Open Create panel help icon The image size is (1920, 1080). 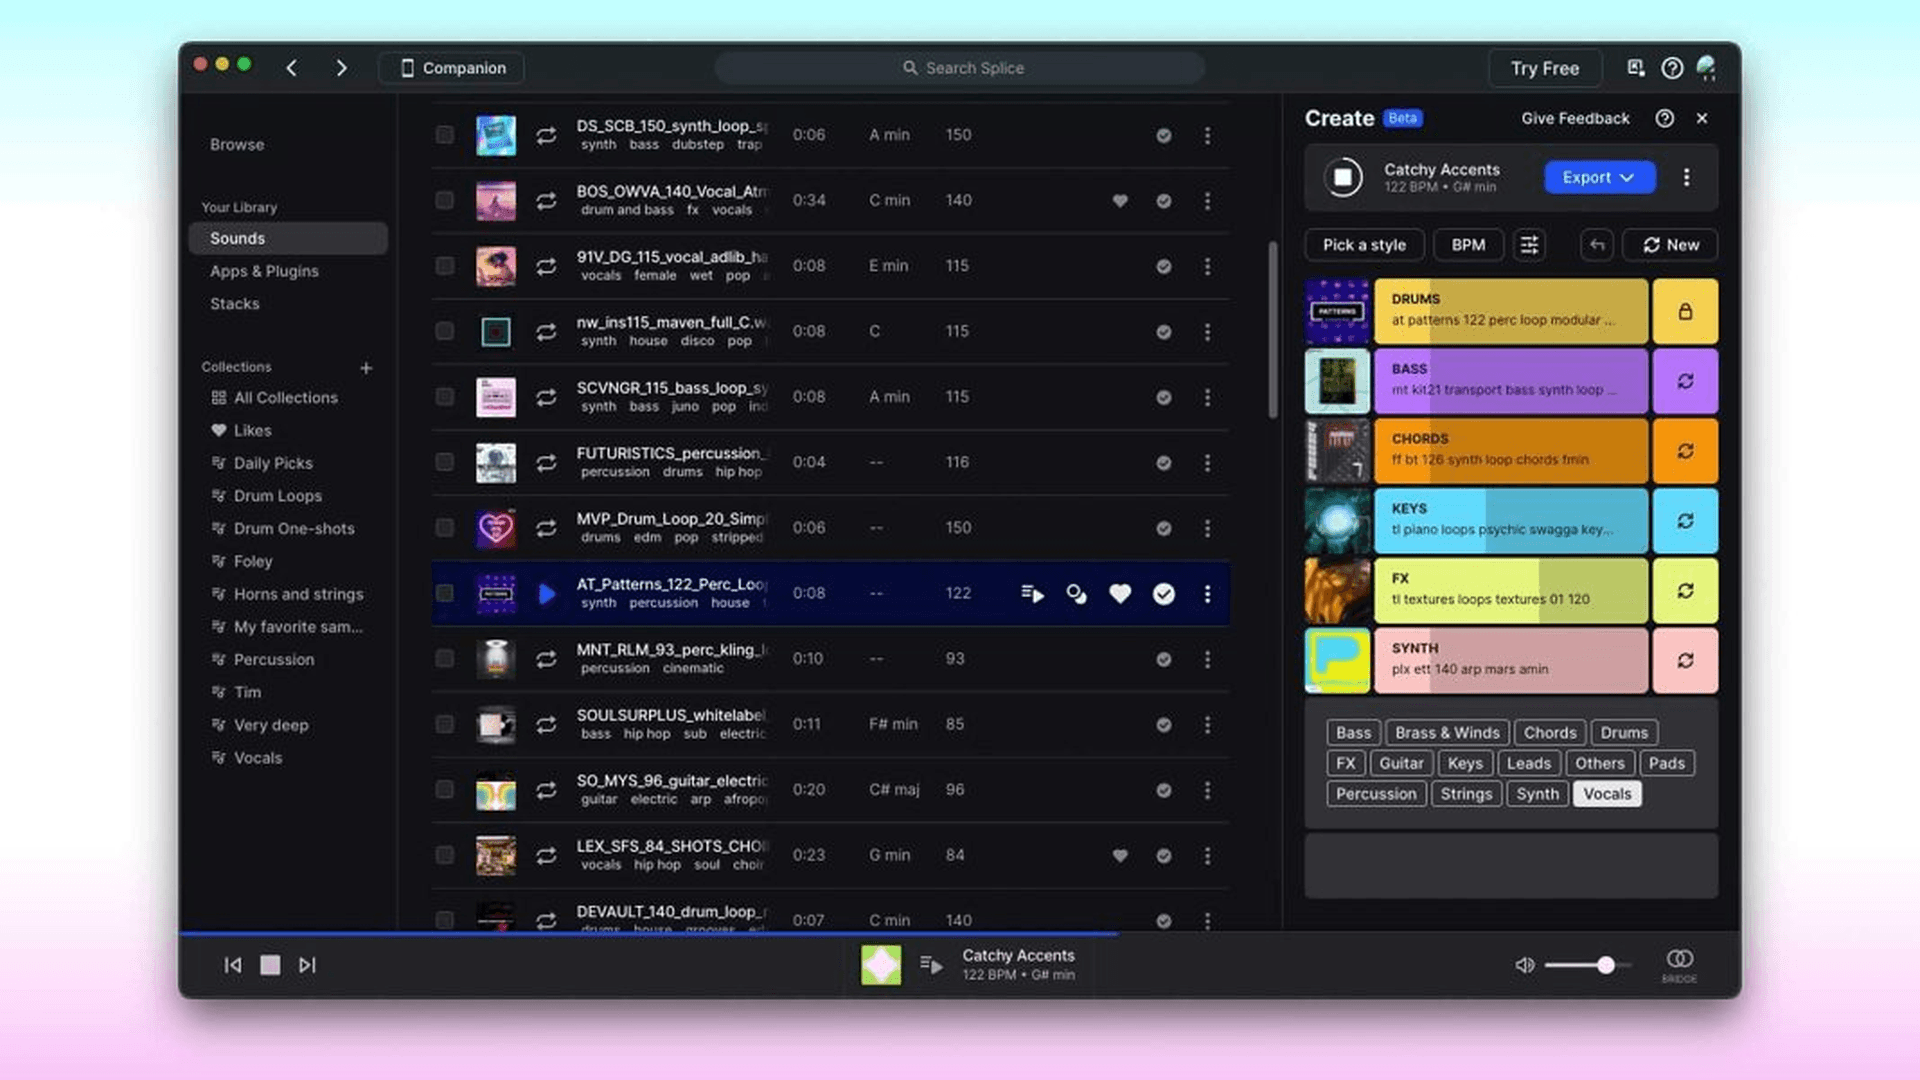pos(1664,118)
